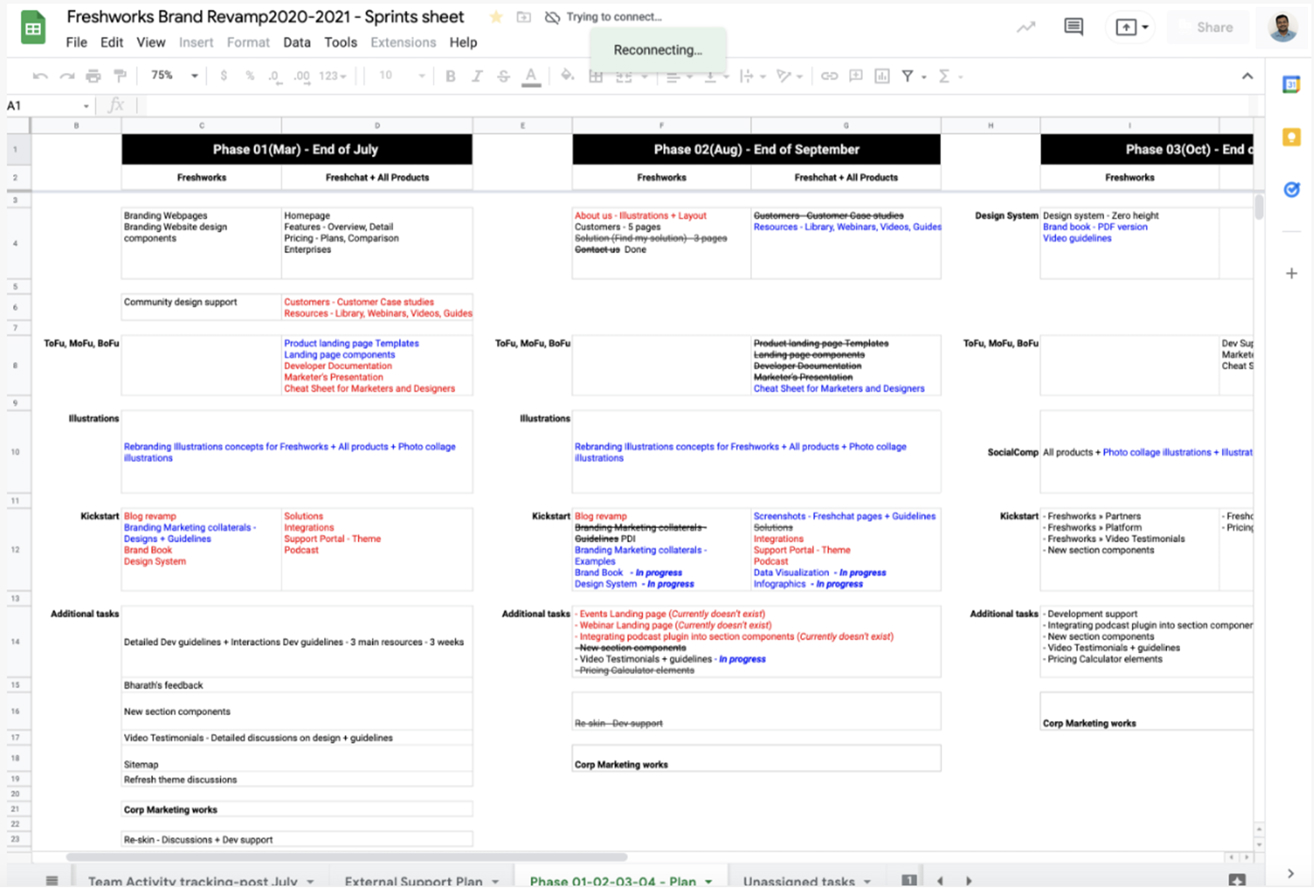Decrease decimal places (.0 icon)

pos(275,76)
